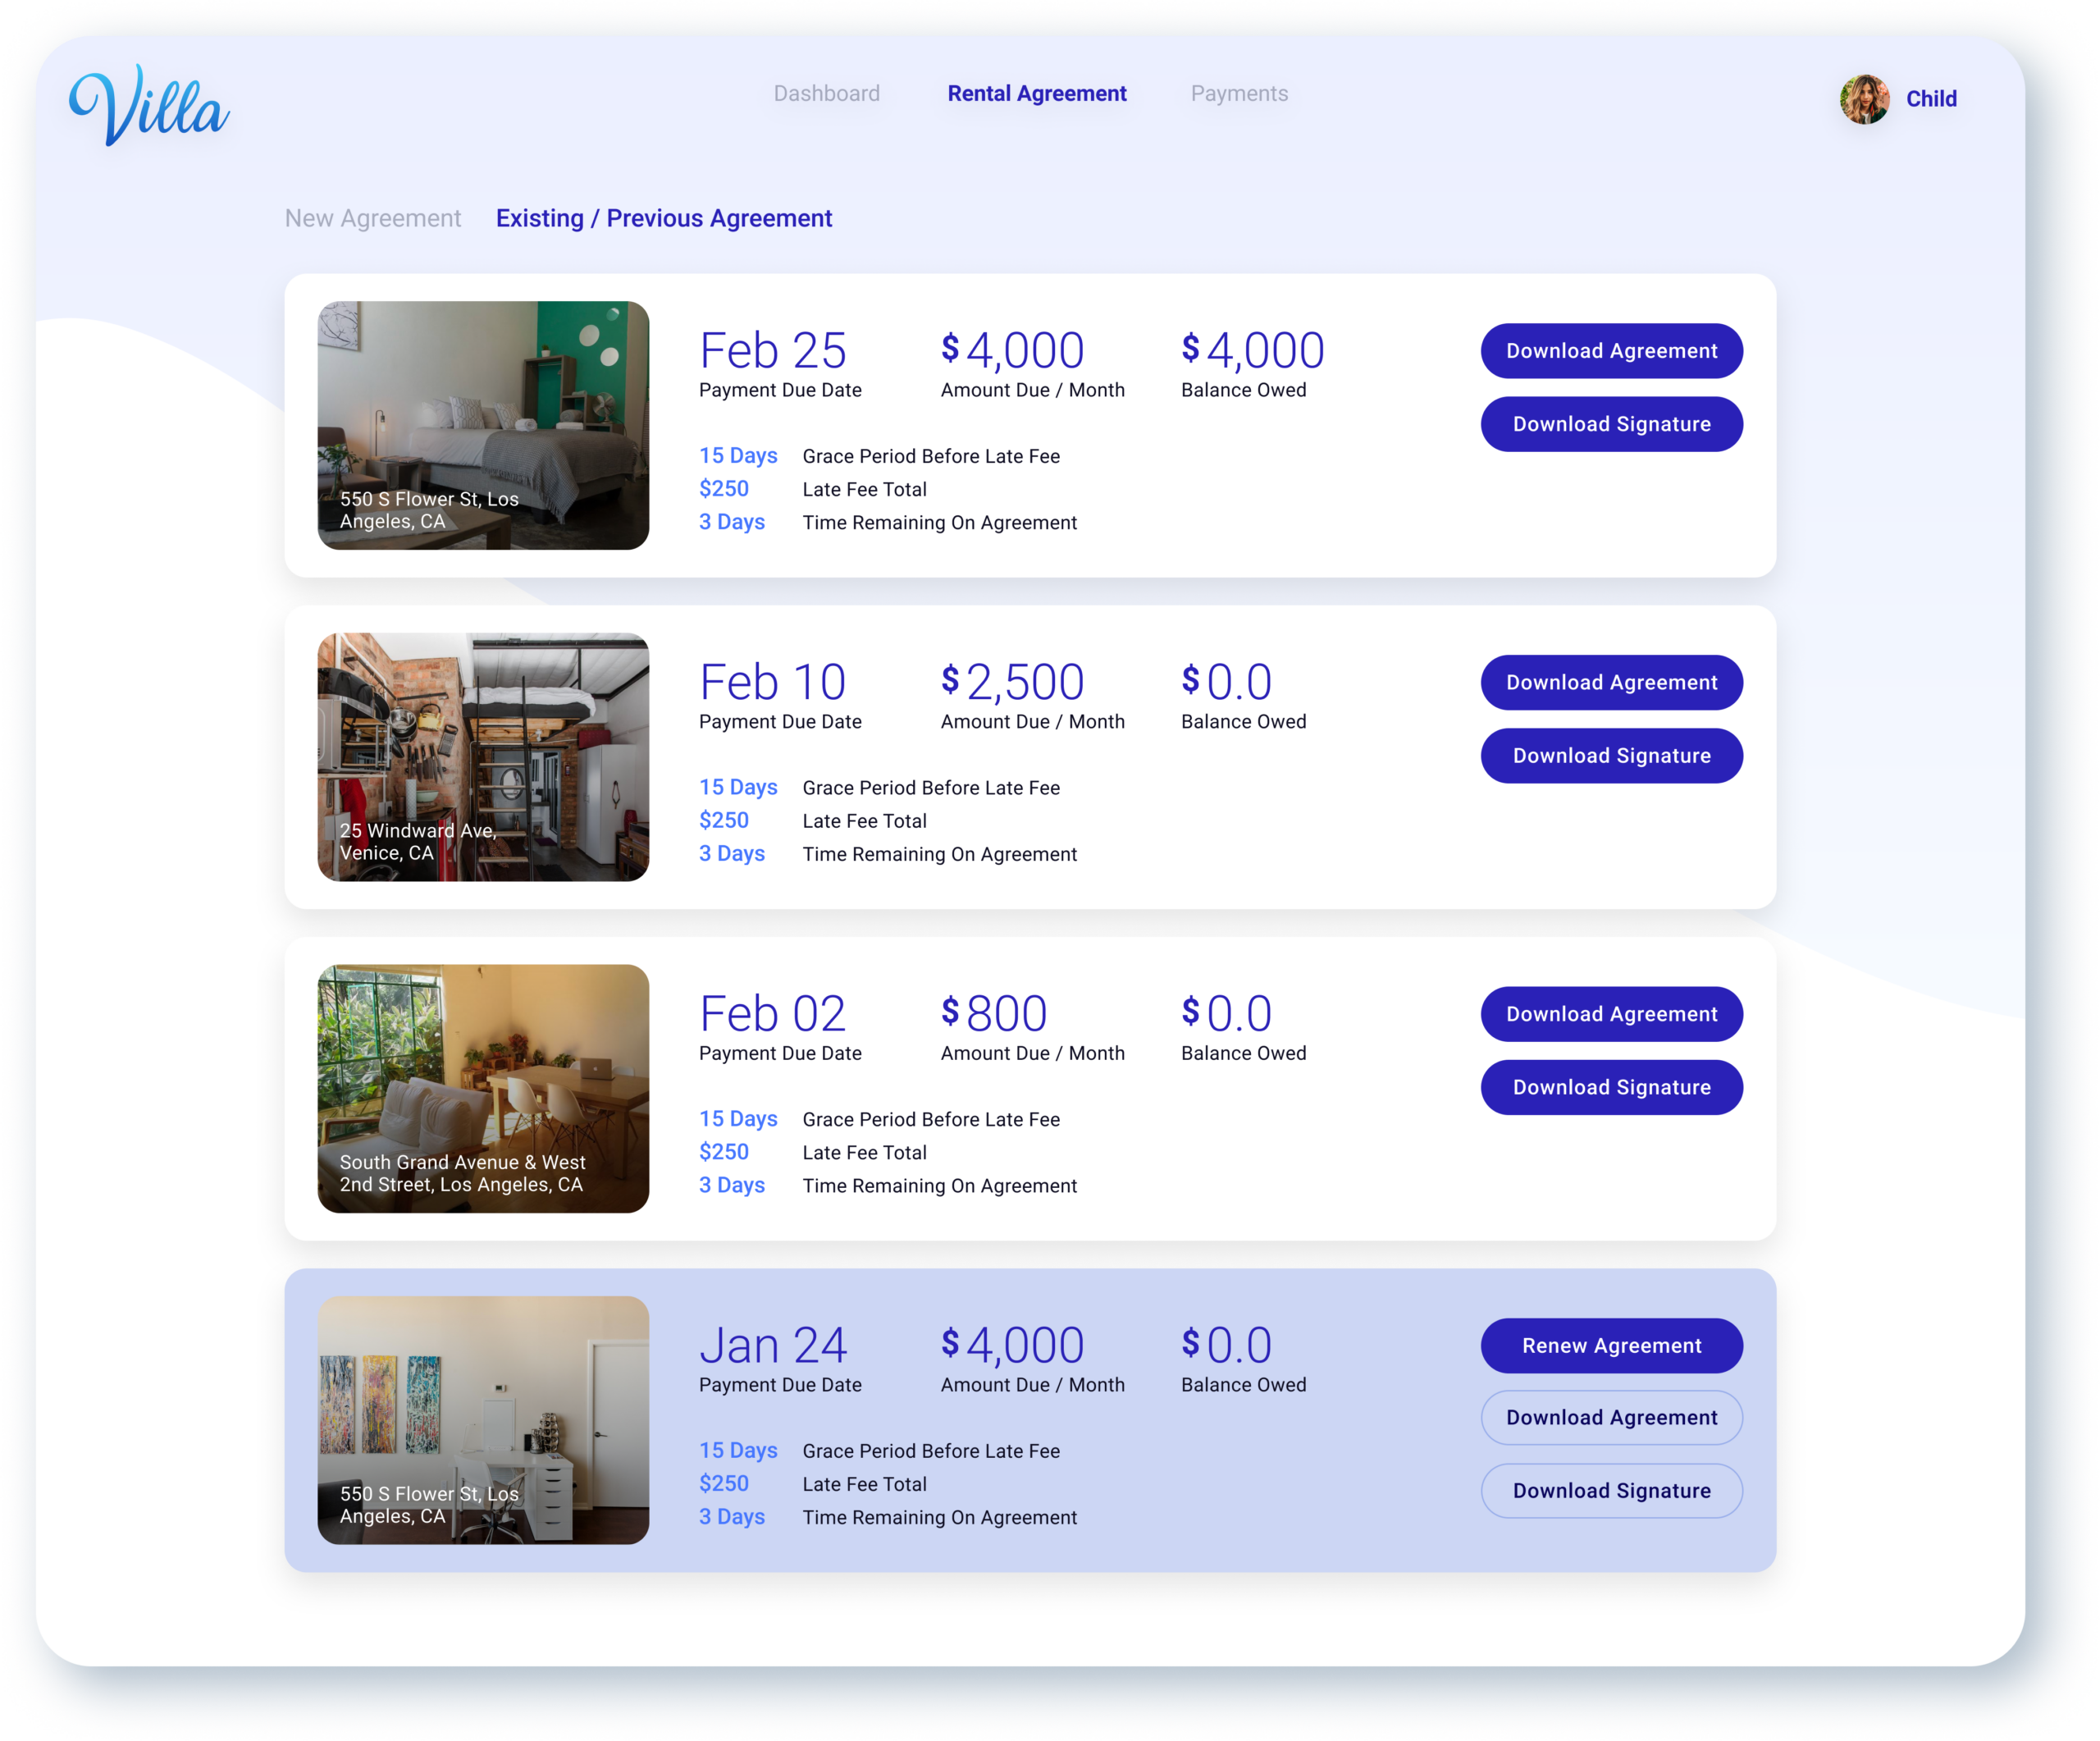The height and width of the screenshot is (1741, 2100).
Task: Download Agreement for $800 rental
Action: pos(1611,1014)
